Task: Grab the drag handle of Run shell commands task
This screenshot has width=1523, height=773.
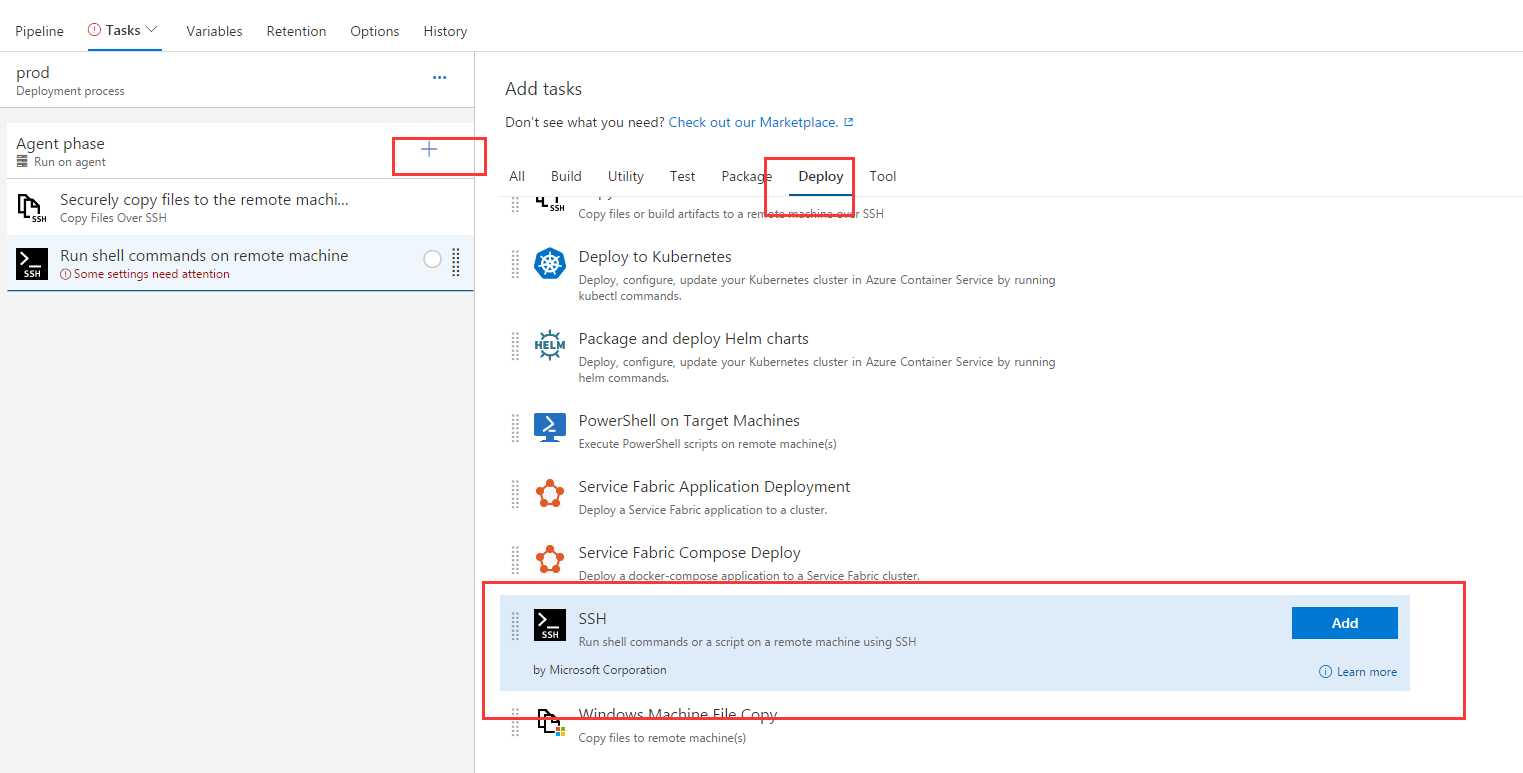Action: coord(456,262)
